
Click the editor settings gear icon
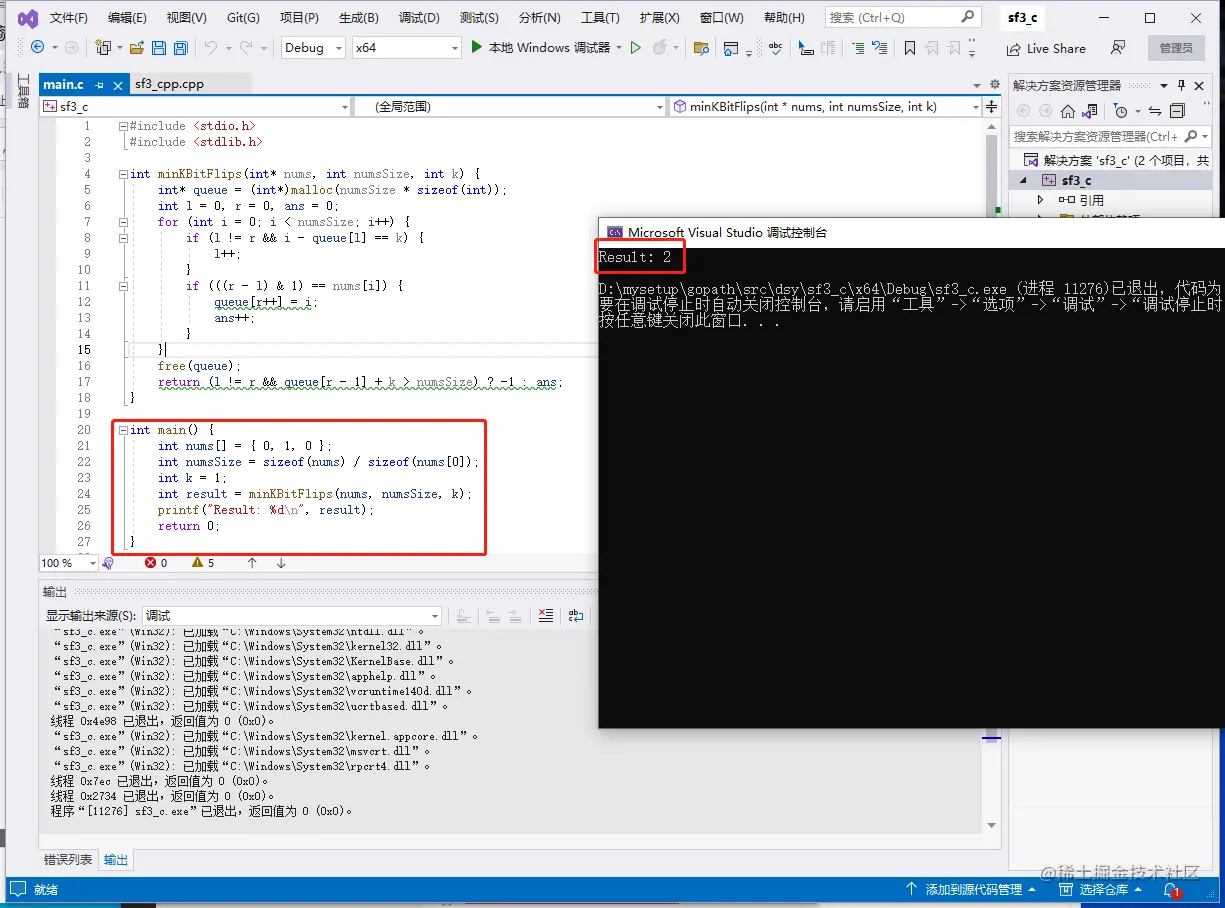994,85
